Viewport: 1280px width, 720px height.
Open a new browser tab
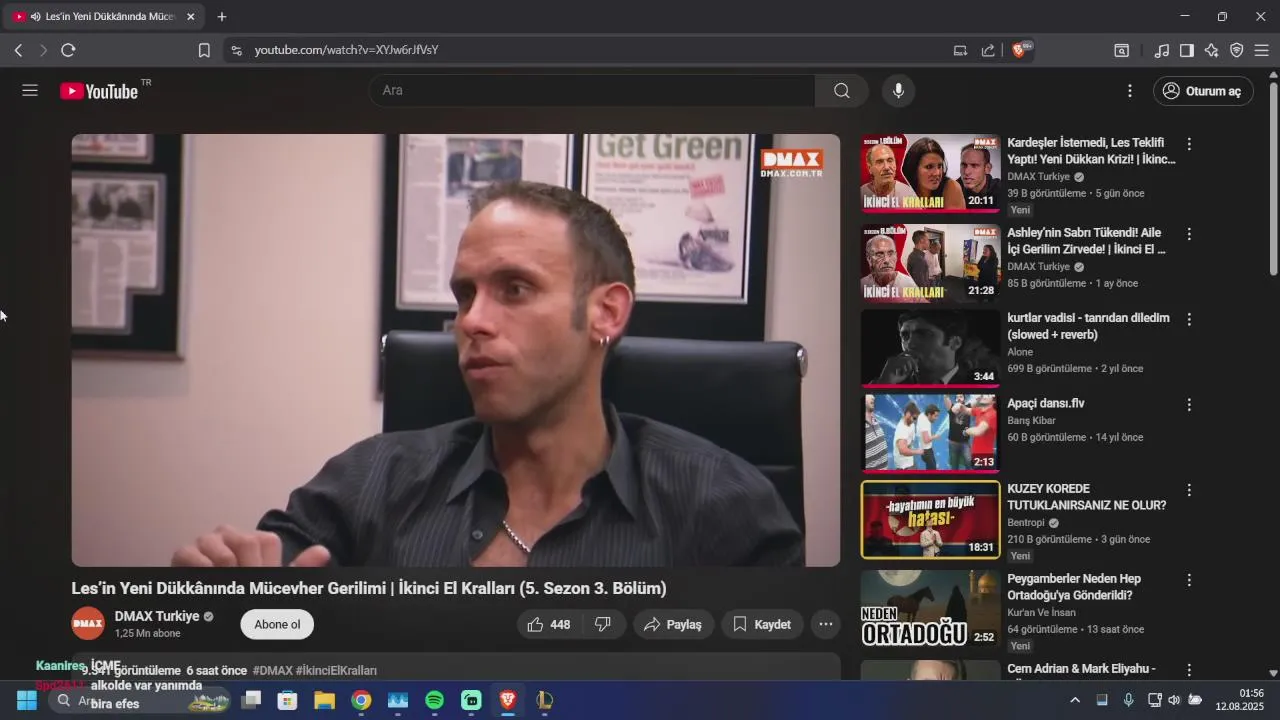point(222,17)
